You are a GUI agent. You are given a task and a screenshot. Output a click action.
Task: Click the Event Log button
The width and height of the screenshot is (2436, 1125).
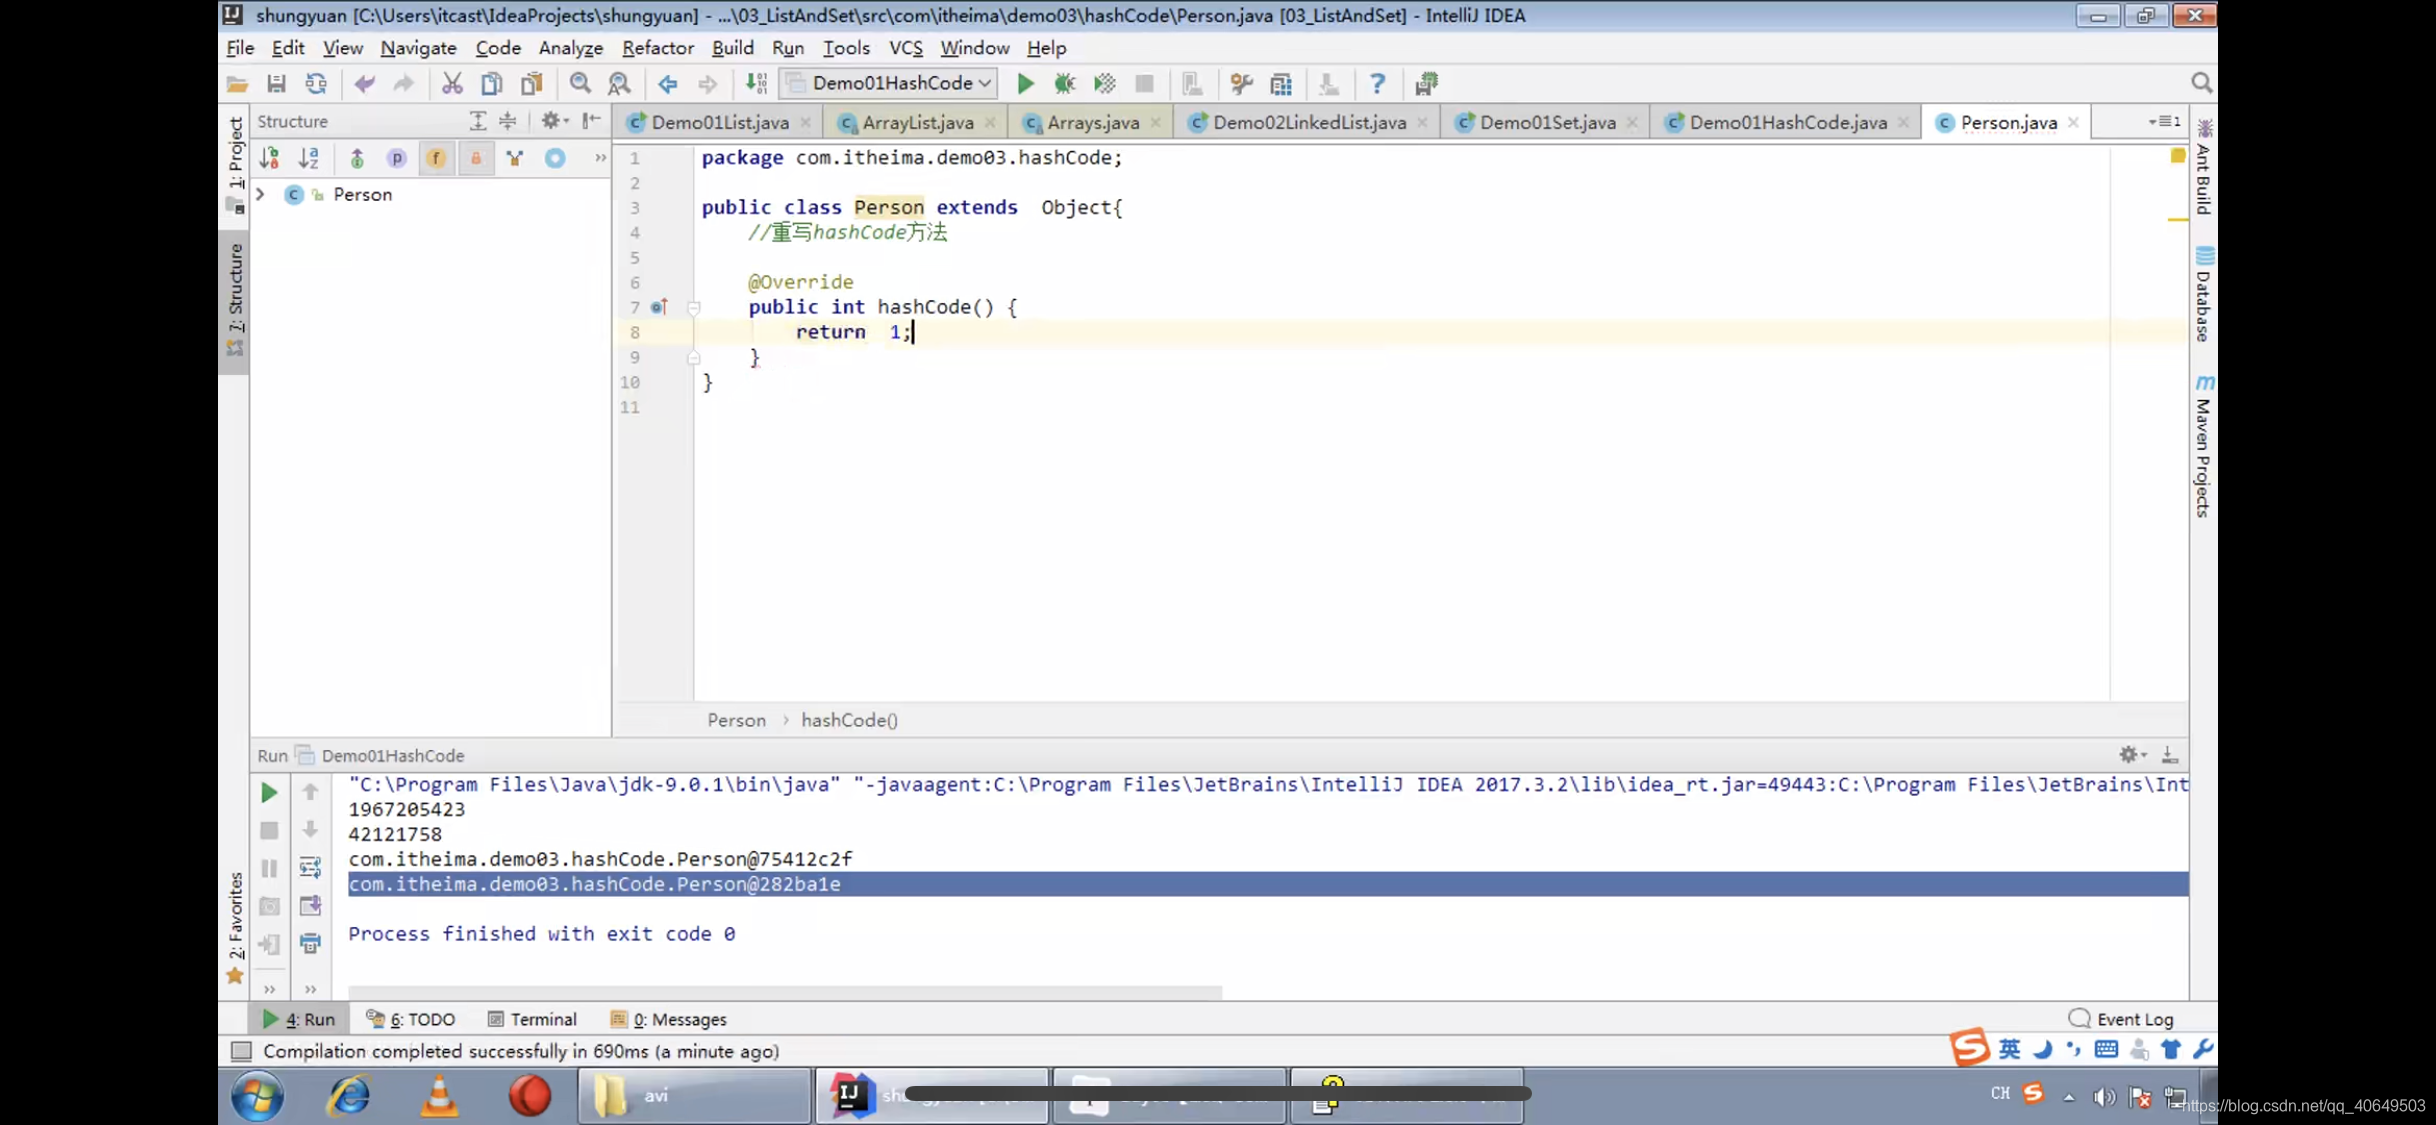click(2135, 1019)
